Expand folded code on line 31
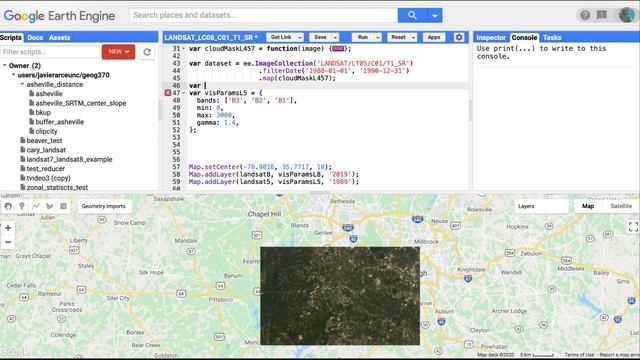Screen dimensions: 640x360 point(183,49)
